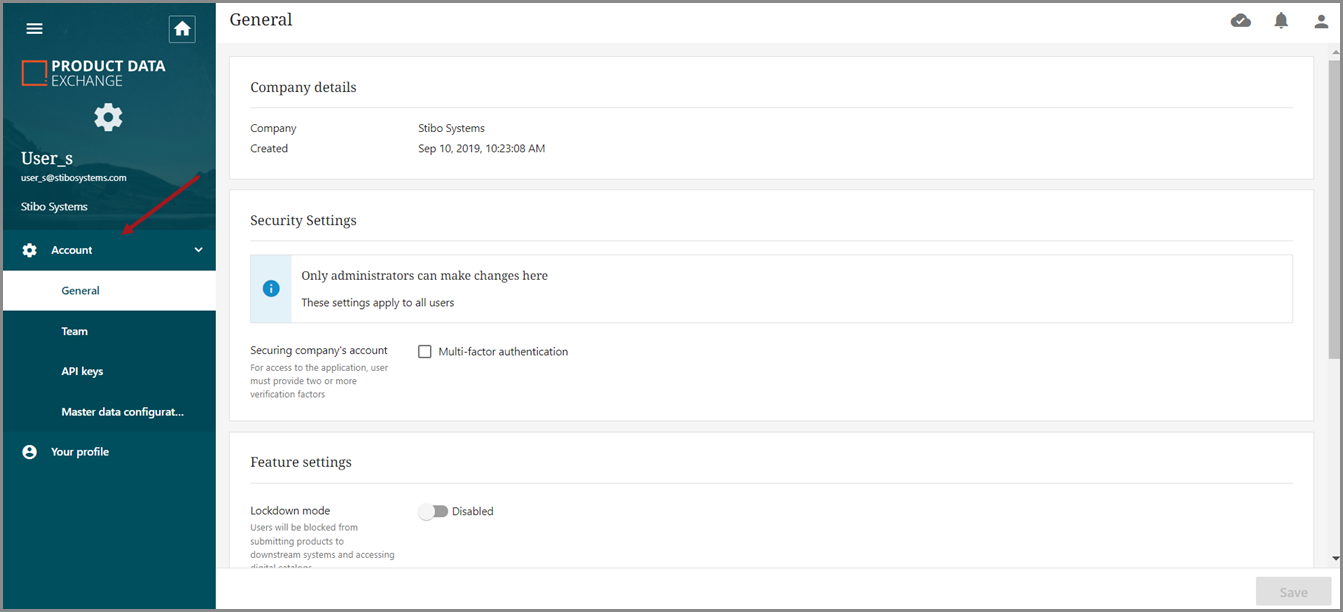Viewport: 1343px width, 612px height.
Task: Click the Stibo Systems company value
Action: (x=451, y=128)
